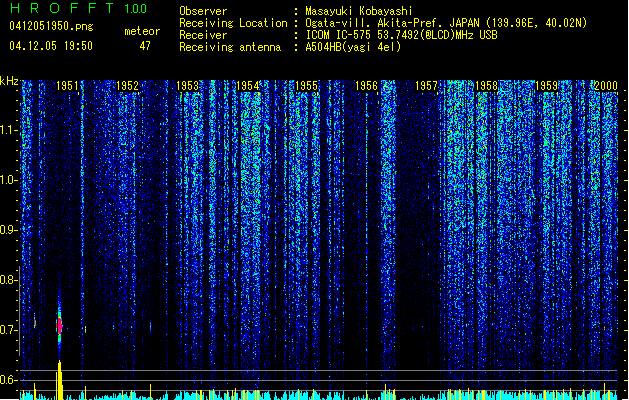The height and width of the screenshot is (400, 629).
Task: Click the bright red meteor echo near 0.7 kHz
Action: [59, 325]
